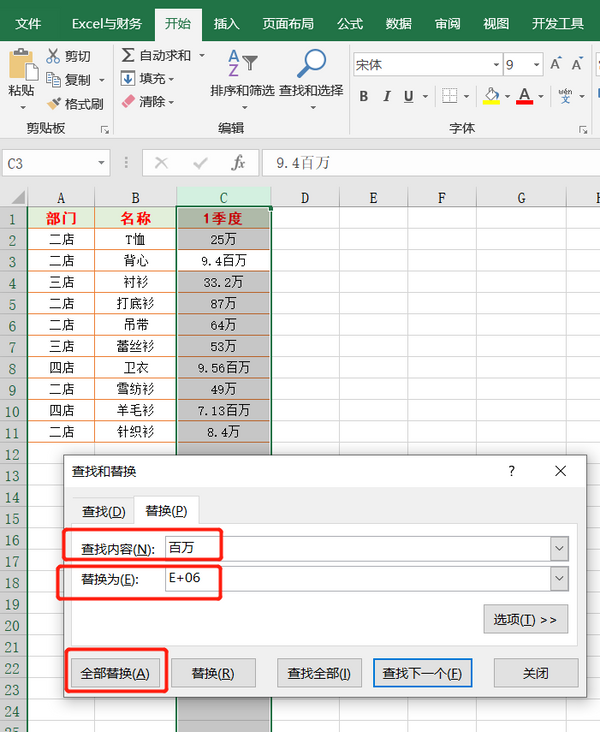
Task: Click the 替换为 input field
Action: coord(358,579)
